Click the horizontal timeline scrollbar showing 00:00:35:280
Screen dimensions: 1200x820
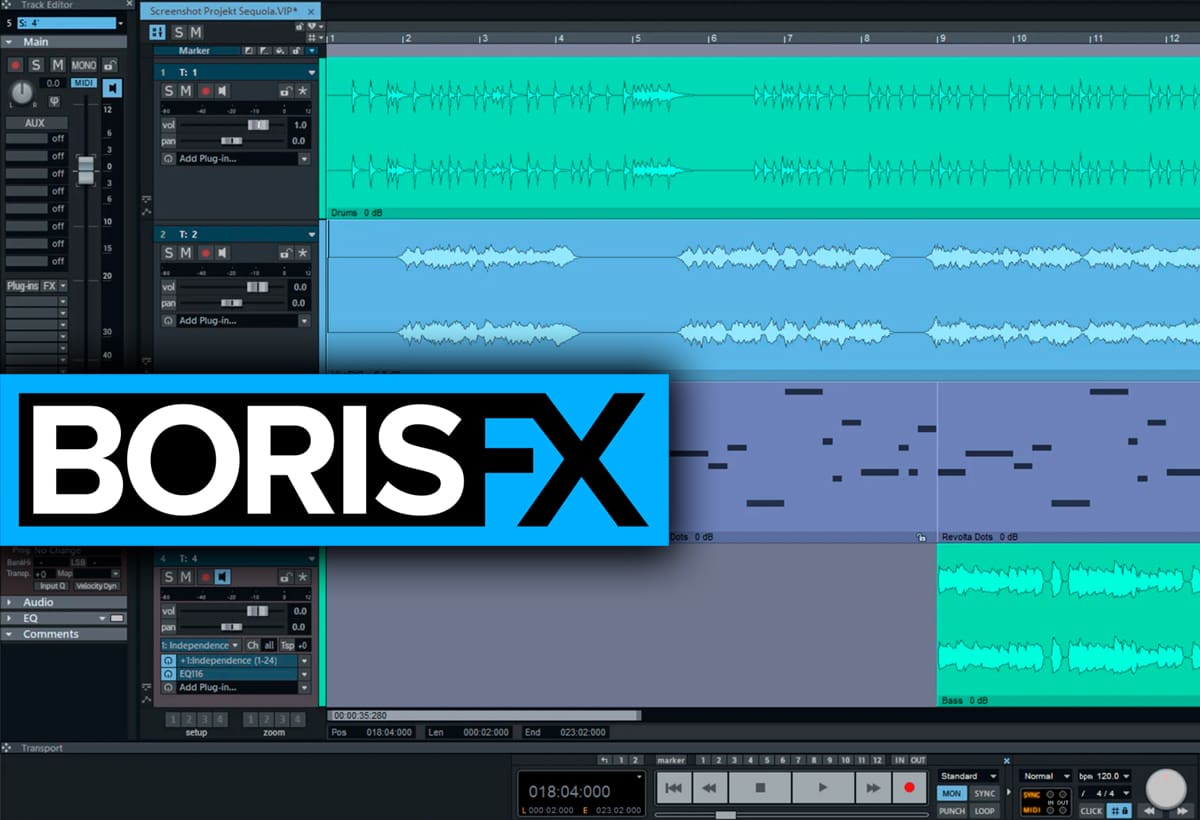484,715
